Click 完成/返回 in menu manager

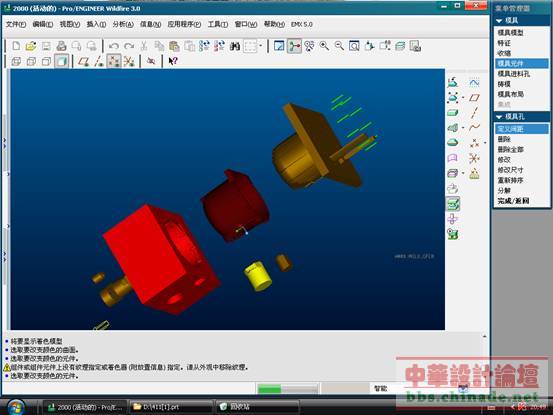(514, 201)
